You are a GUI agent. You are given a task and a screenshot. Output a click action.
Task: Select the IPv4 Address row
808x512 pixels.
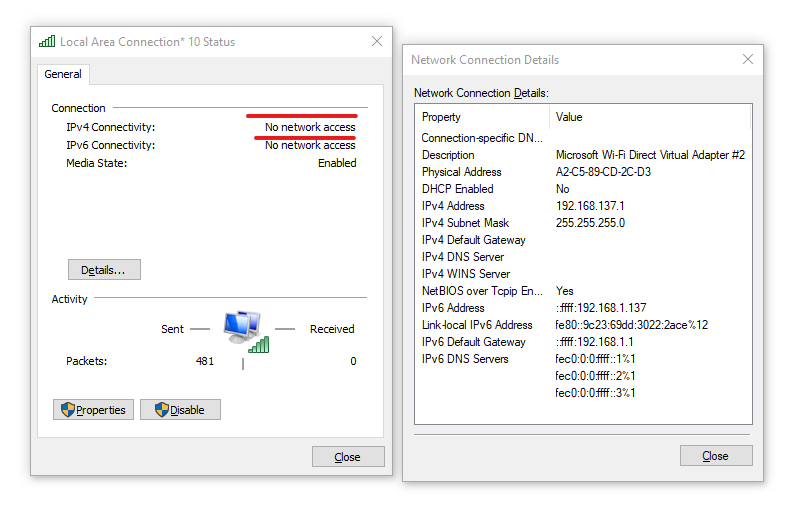pyautogui.click(x=583, y=206)
